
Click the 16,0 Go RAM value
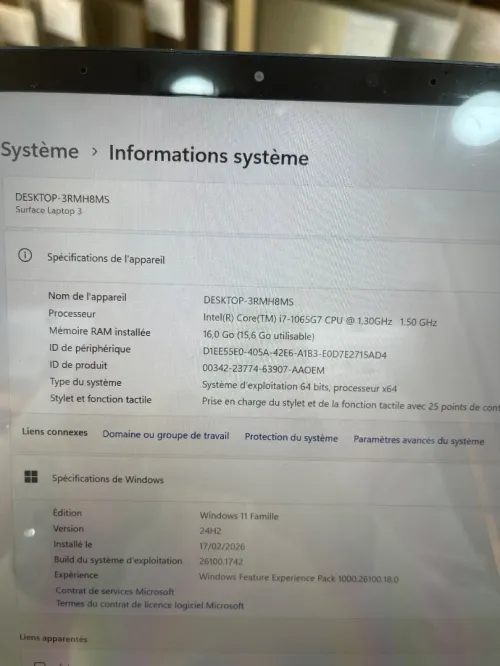click(258, 336)
